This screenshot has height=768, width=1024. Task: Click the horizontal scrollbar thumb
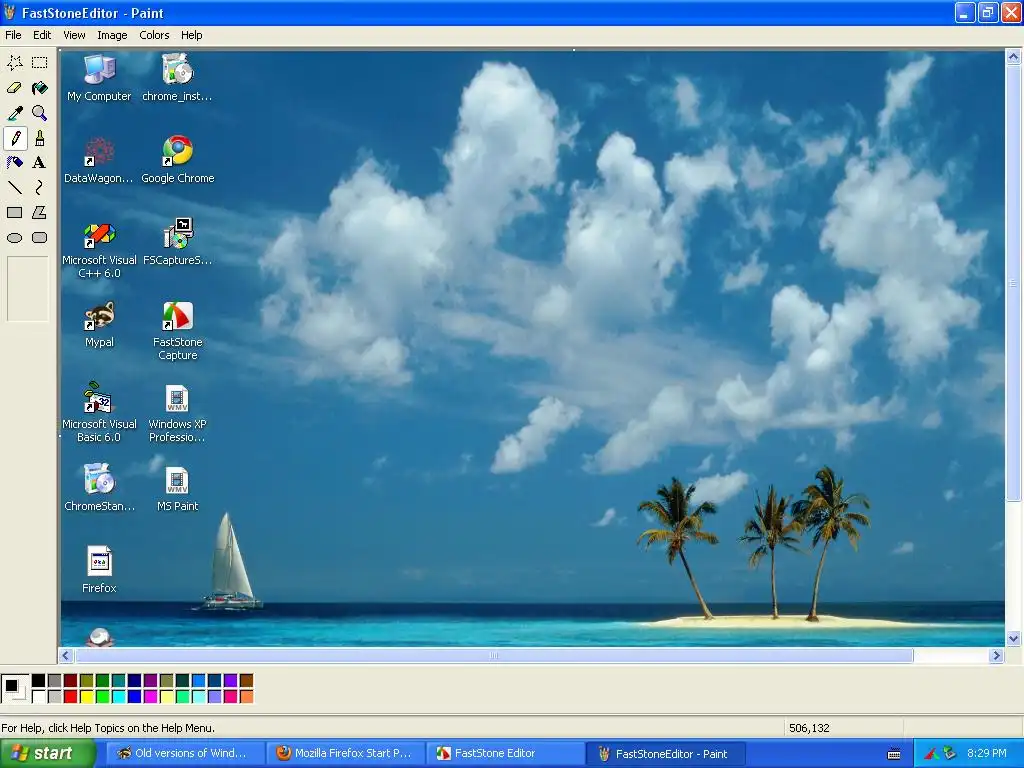(x=494, y=656)
